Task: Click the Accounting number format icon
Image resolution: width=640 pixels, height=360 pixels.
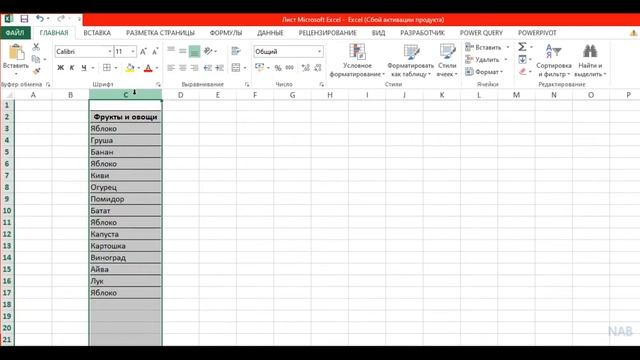Action: coord(260,67)
